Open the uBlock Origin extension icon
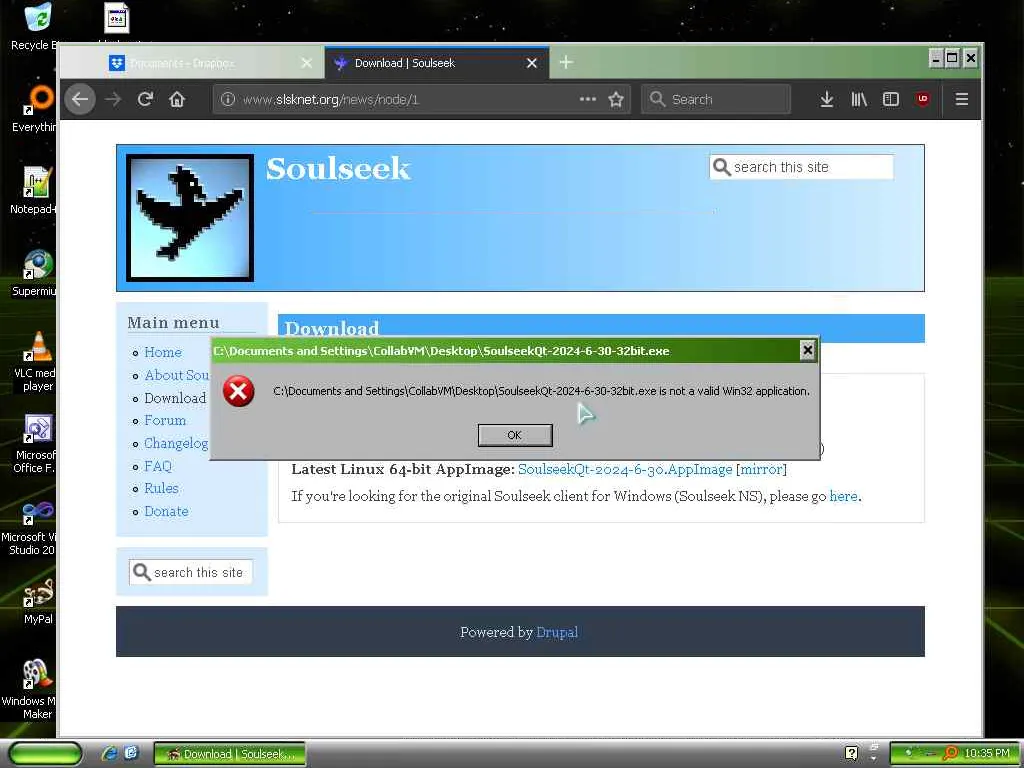The image size is (1024, 768). pyautogui.click(x=923, y=99)
